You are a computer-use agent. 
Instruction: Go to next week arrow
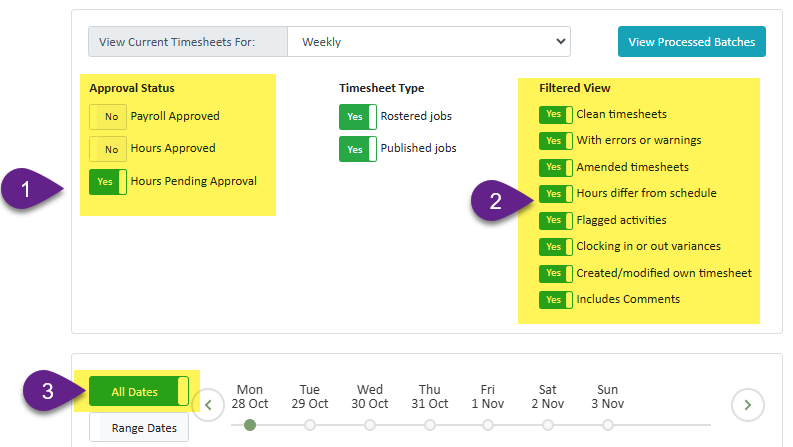pyautogui.click(x=747, y=405)
